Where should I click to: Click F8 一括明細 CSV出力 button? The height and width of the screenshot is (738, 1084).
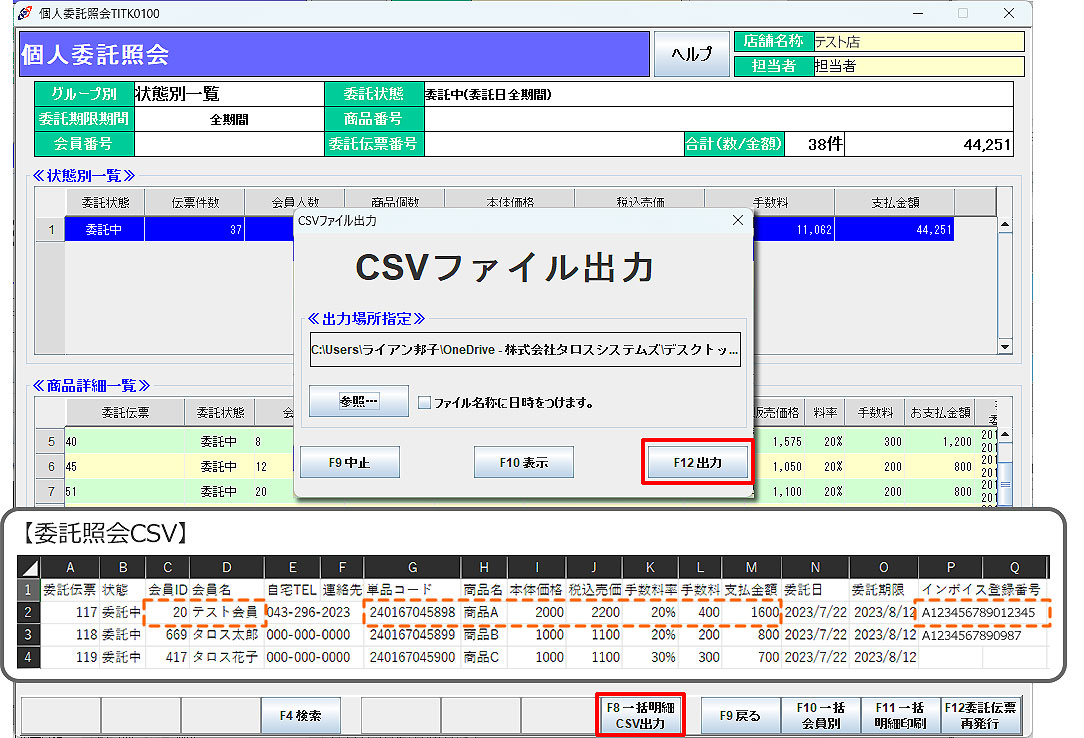[x=640, y=715]
